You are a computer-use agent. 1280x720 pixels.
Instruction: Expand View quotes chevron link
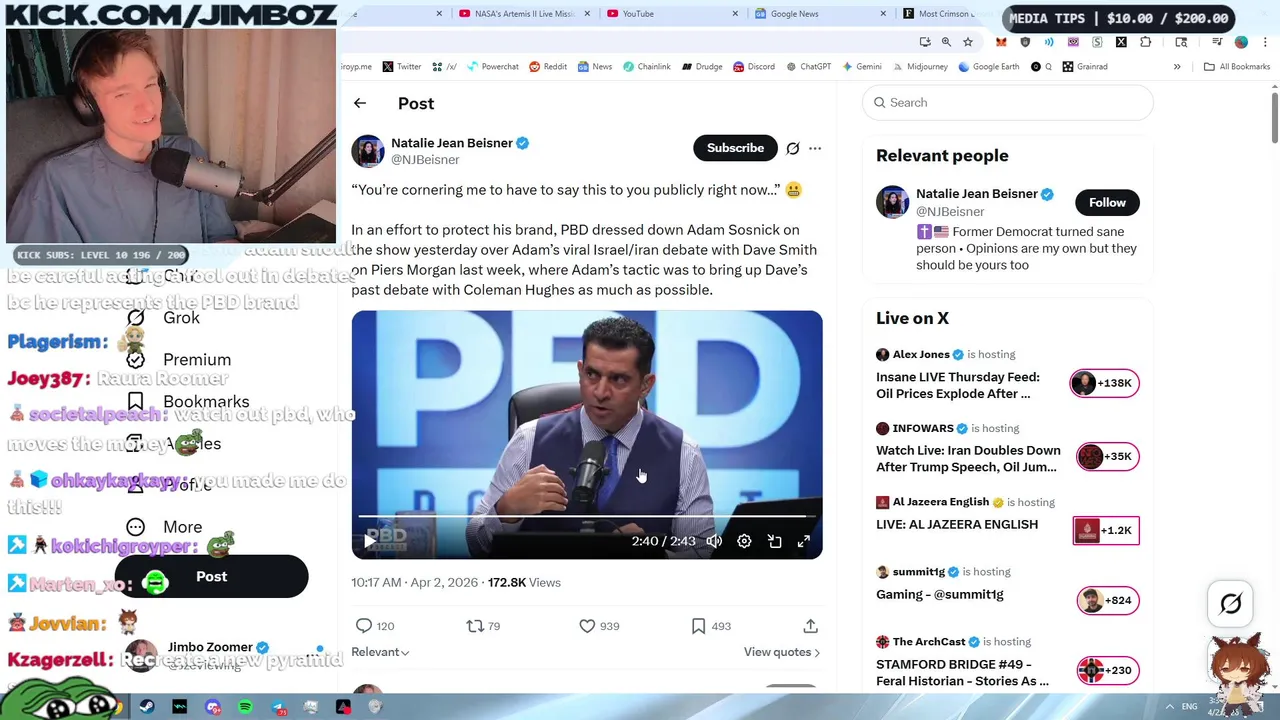tap(782, 652)
